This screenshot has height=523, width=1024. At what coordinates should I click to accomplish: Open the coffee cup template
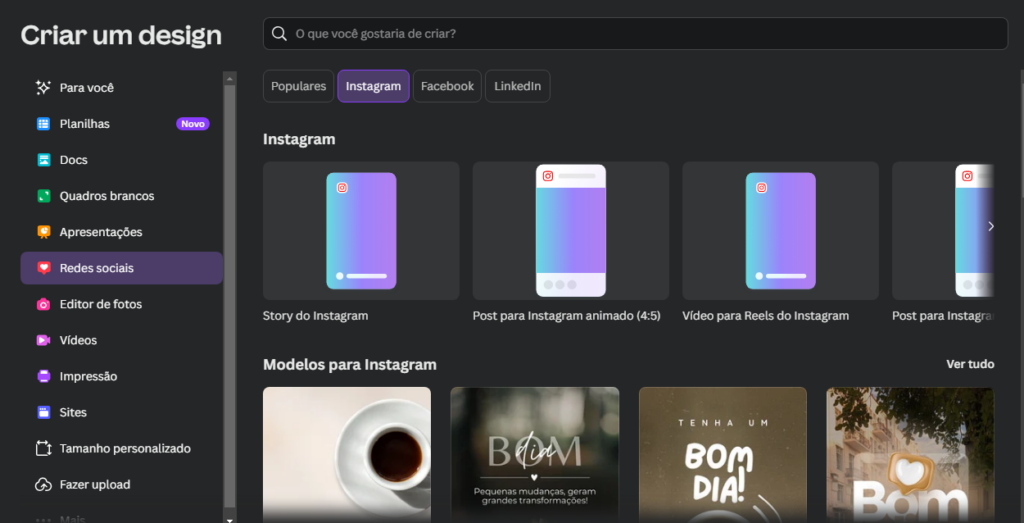pyautogui.click(x=347, y=455)
